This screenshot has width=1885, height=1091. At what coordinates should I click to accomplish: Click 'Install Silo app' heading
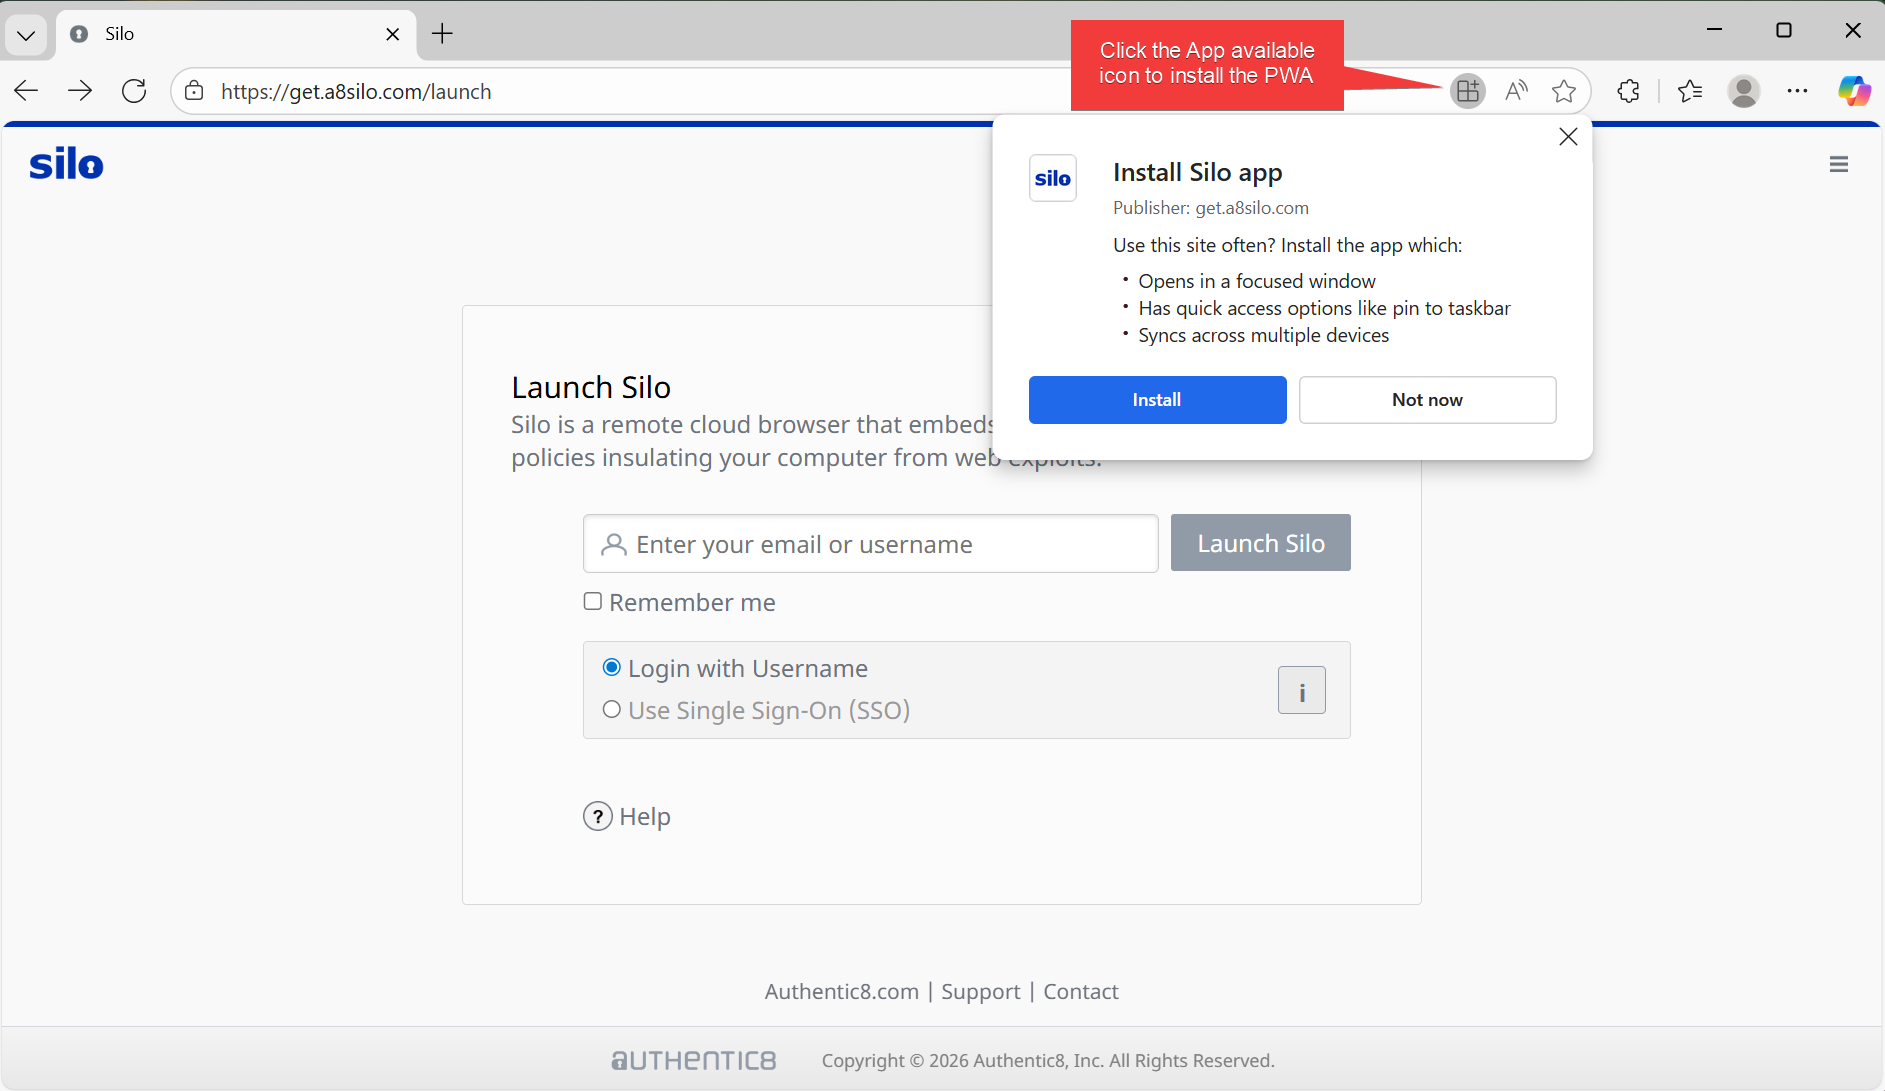click(x=1197, y=173)
